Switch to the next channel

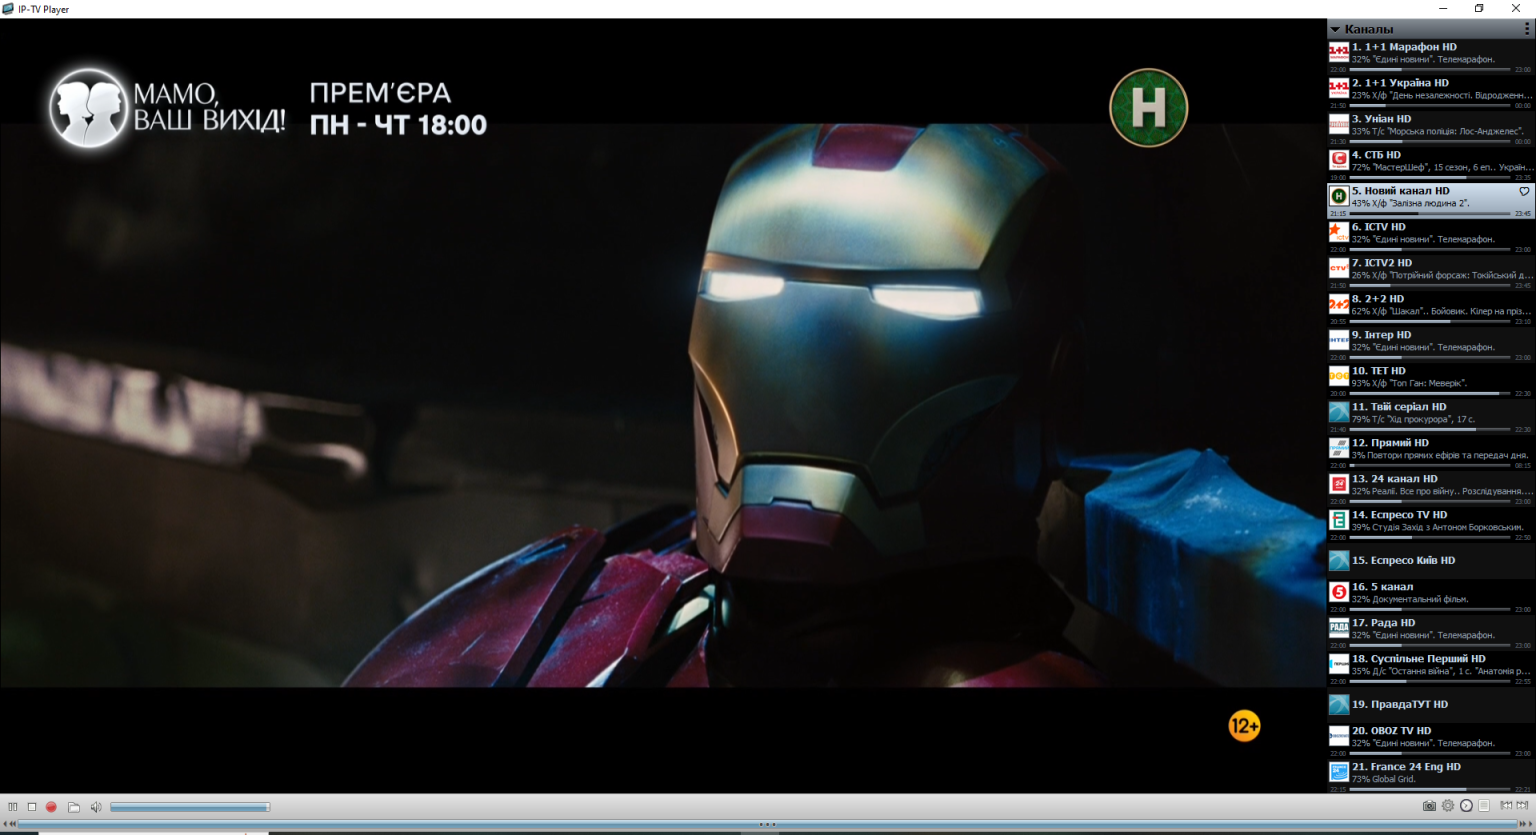pos(1522,806)
